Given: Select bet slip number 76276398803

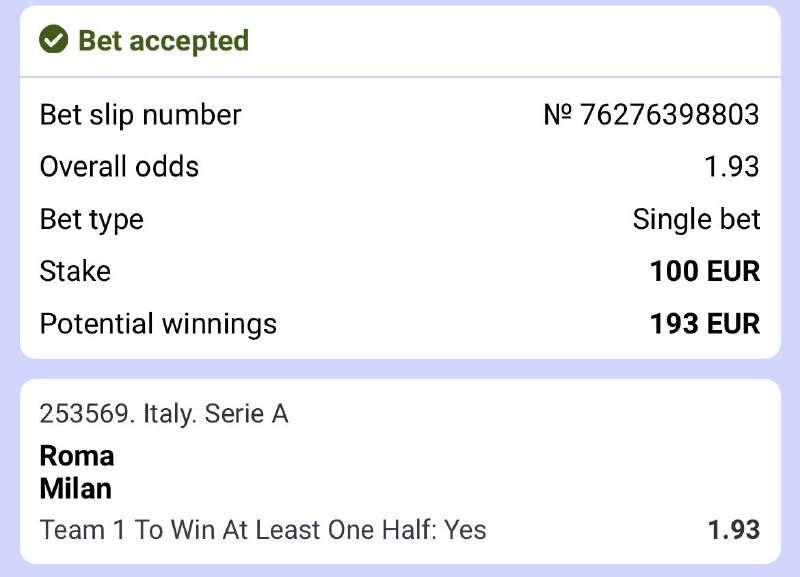Looking at the screenshot, I should click(x=669, y=115).
